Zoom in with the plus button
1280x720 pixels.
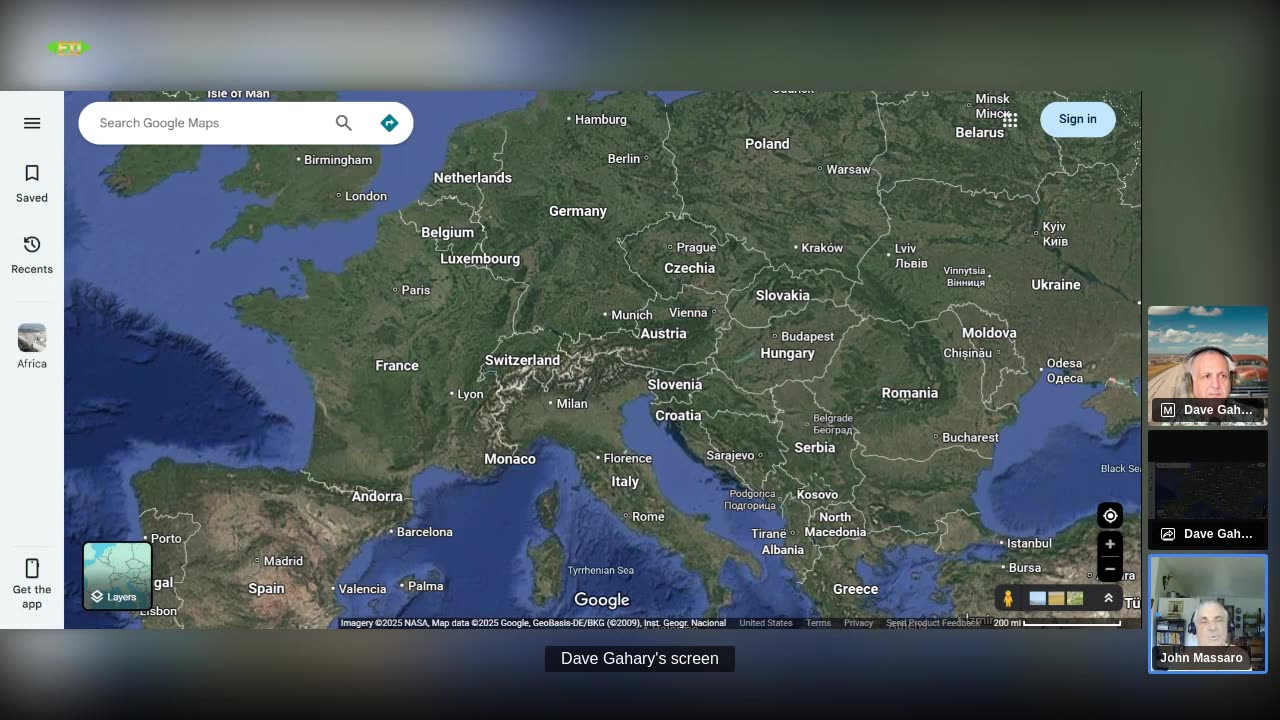click(x=1110, y=545)
